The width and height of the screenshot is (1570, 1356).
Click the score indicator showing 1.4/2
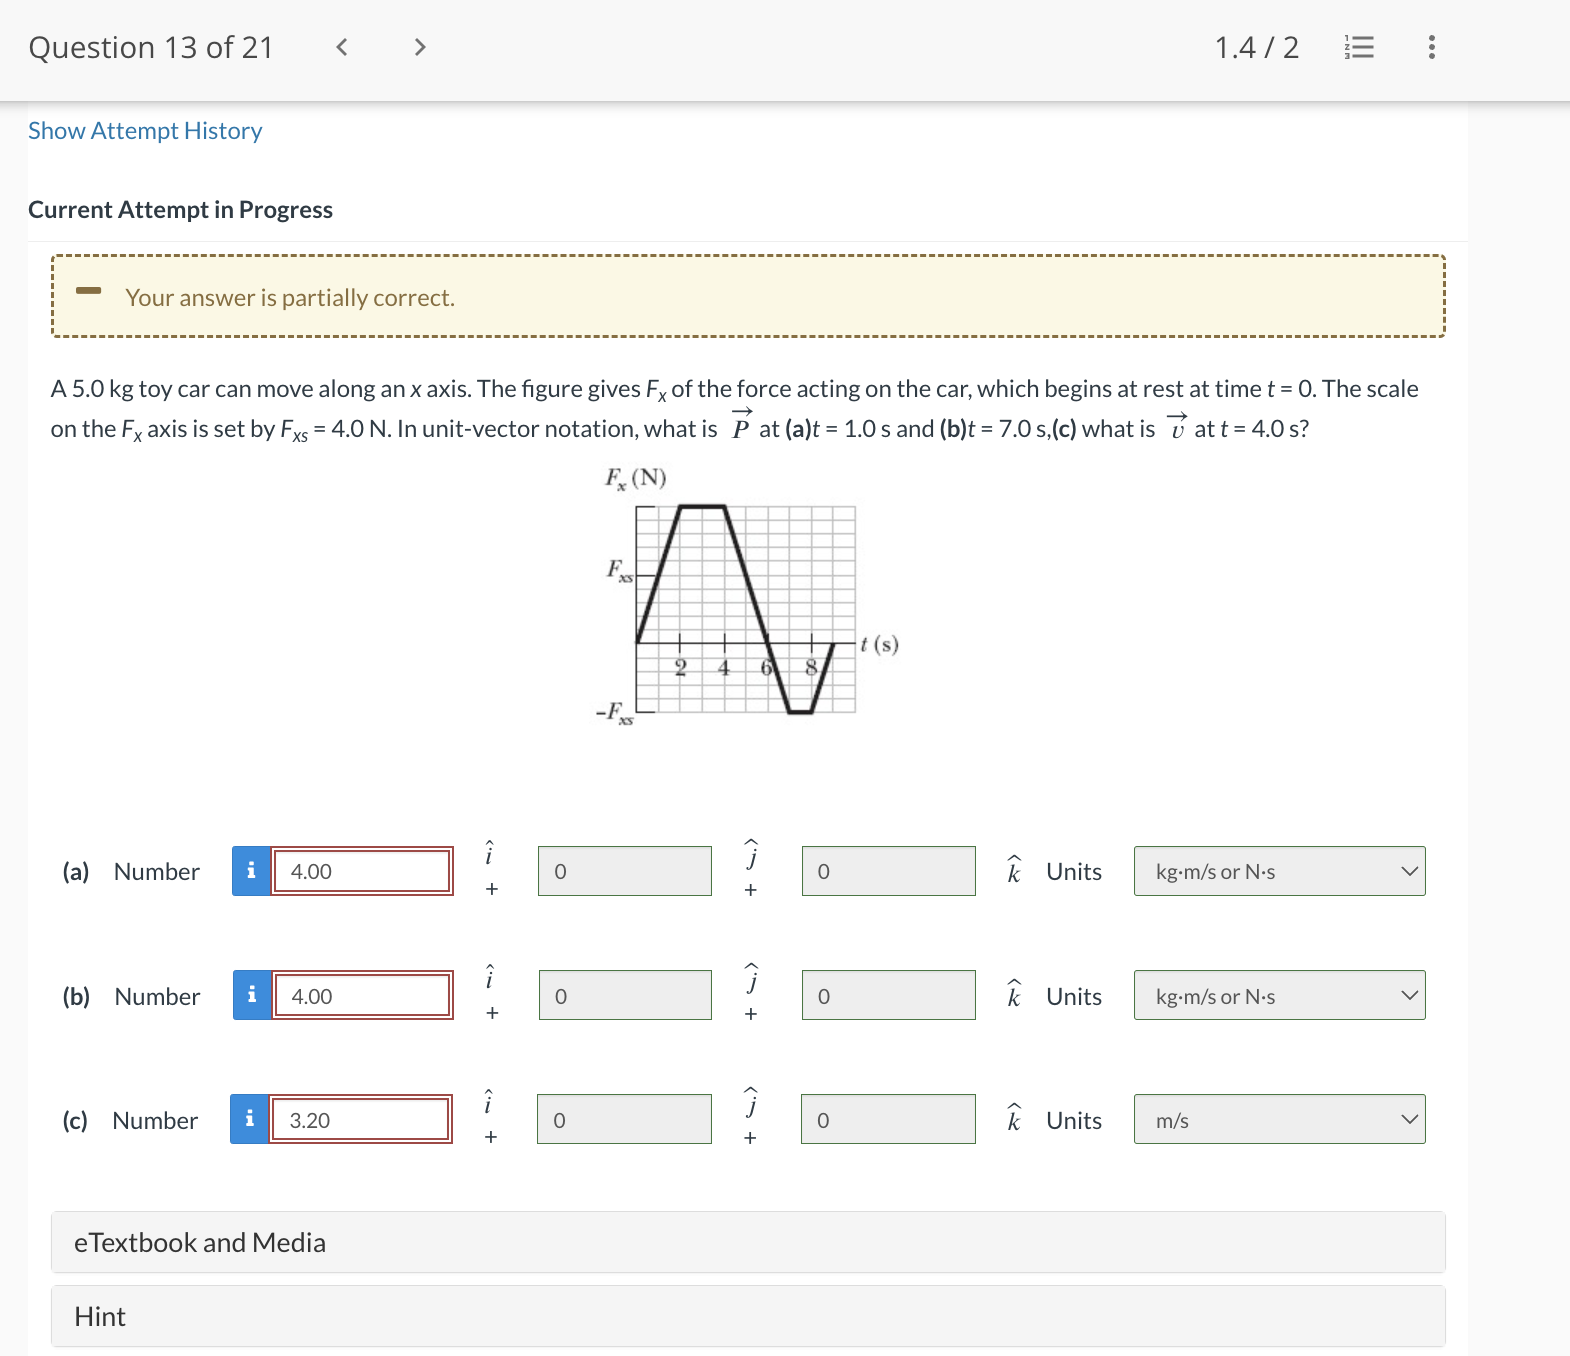click(1256, 46)
